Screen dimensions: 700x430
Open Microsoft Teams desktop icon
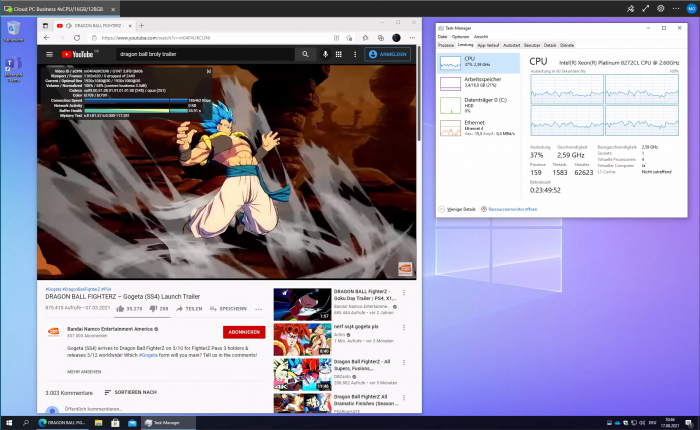point(13,69)
